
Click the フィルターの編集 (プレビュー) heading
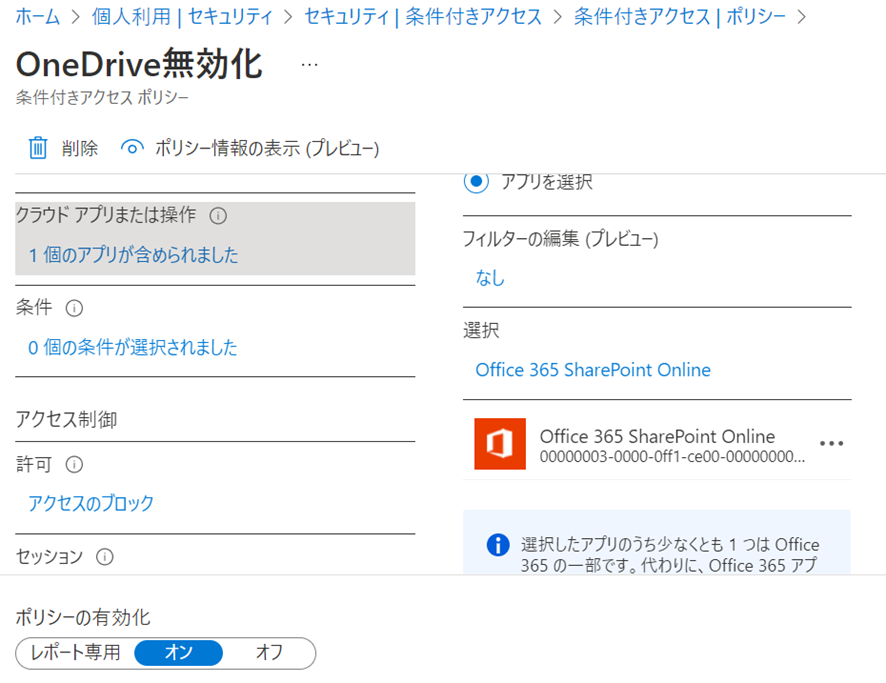coord(561,239)
